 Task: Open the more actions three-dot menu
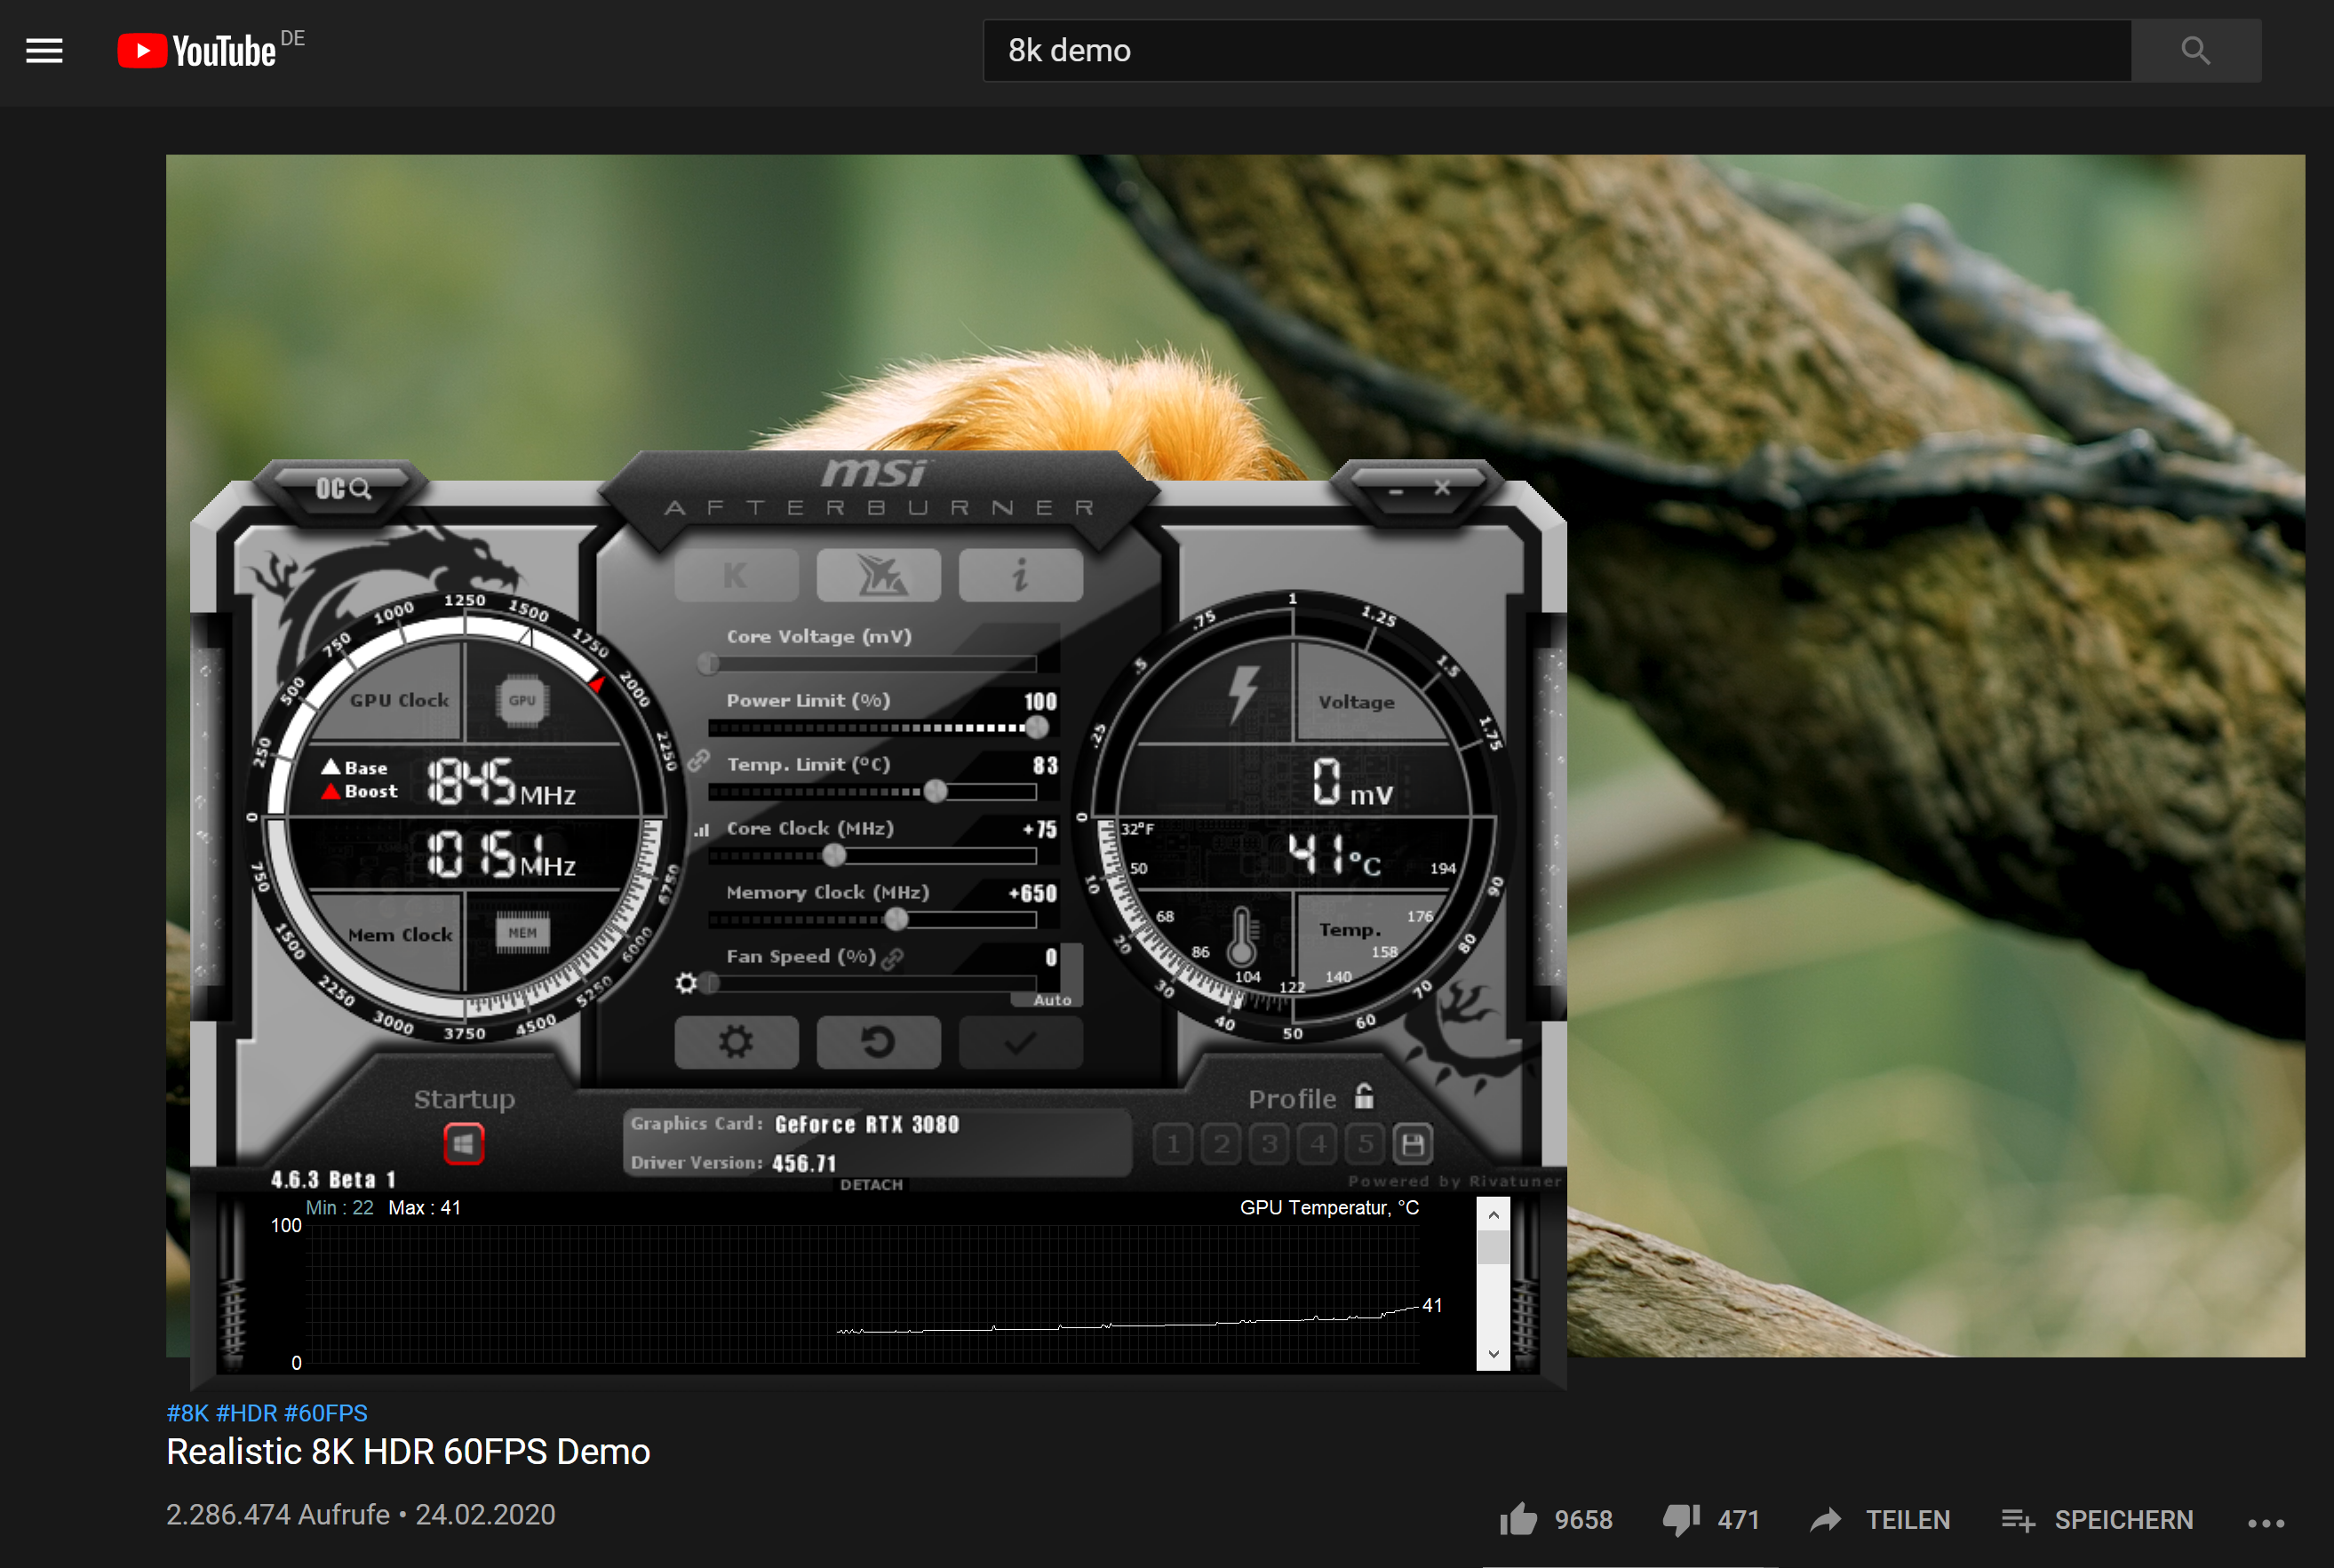tap(2265, 1522)
